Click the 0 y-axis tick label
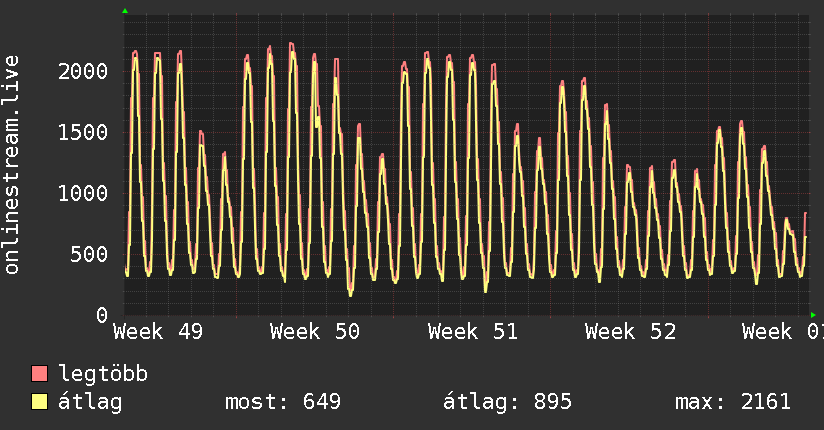The height and width of the screenshot is (430, 824). (102, 315)
